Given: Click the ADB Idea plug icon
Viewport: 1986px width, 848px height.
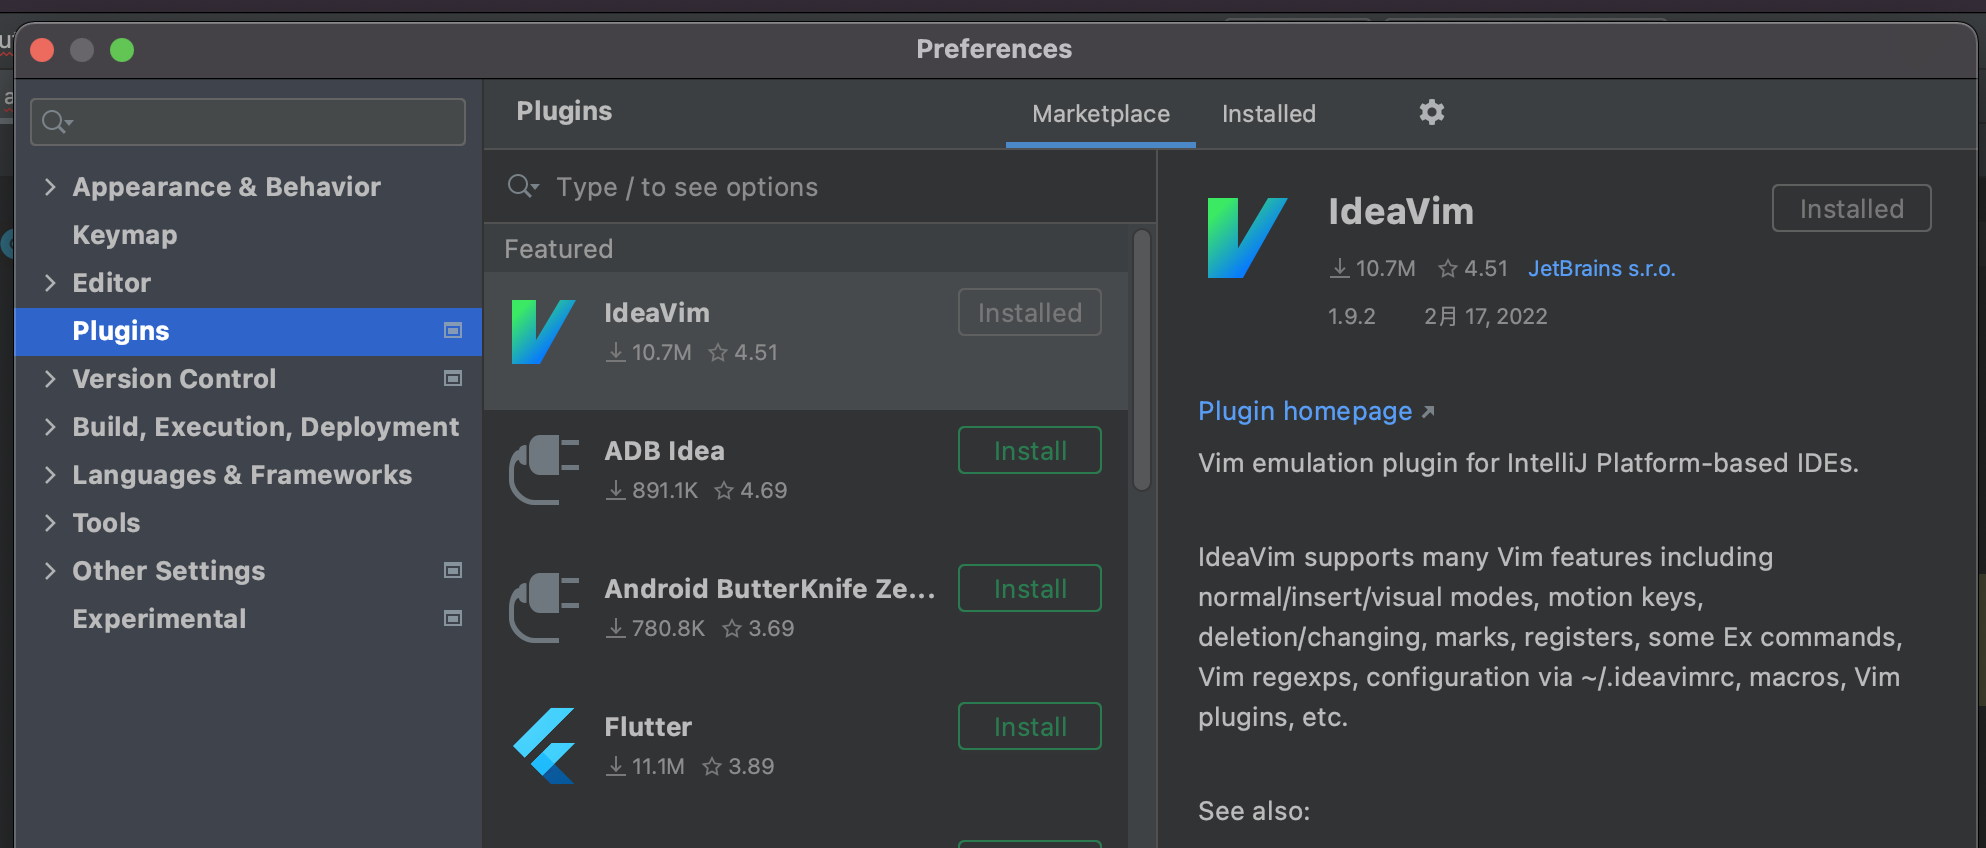Looking at the screenshot, I should pyautogui.click(x=543, y=469).
